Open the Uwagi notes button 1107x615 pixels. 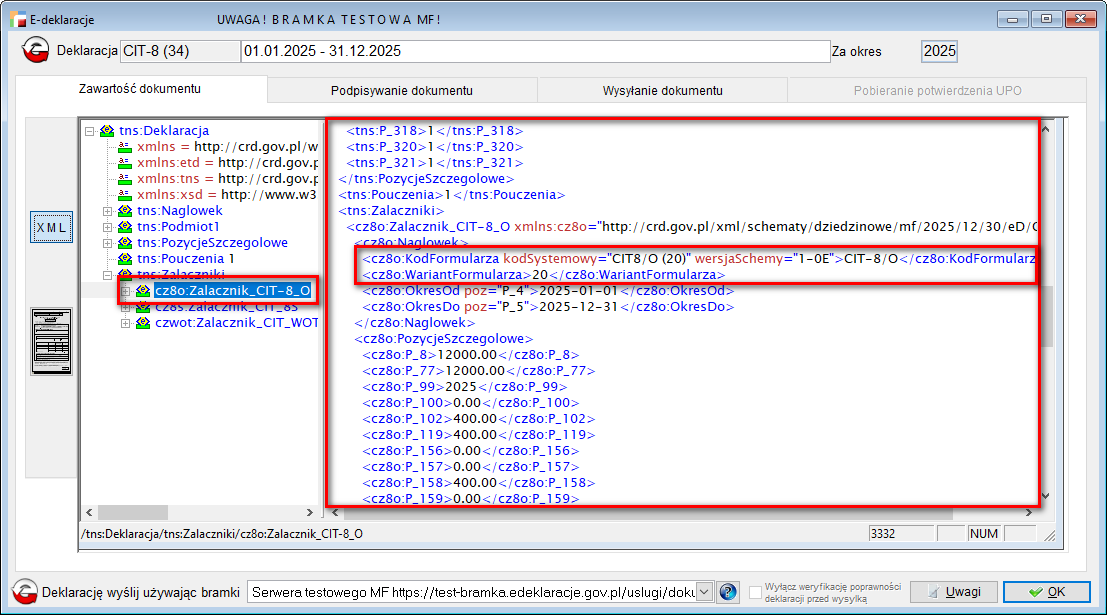coord(953,592)
